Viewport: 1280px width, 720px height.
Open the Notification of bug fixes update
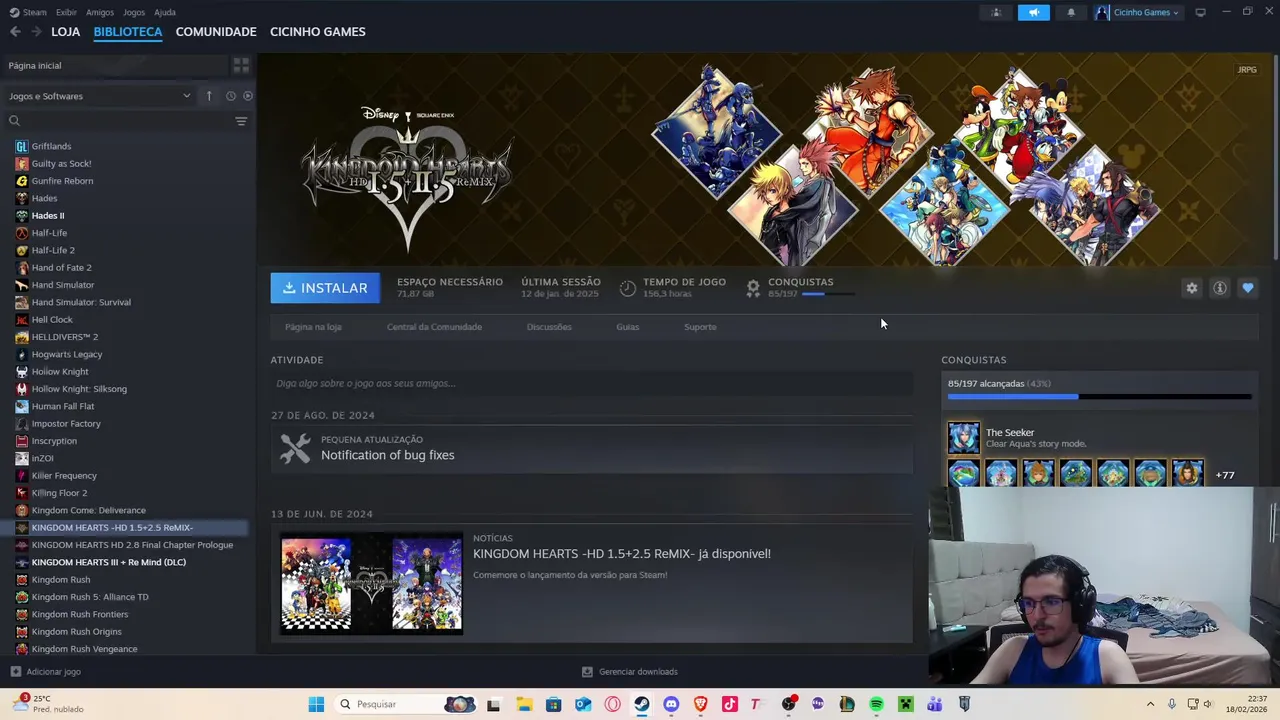591,448
